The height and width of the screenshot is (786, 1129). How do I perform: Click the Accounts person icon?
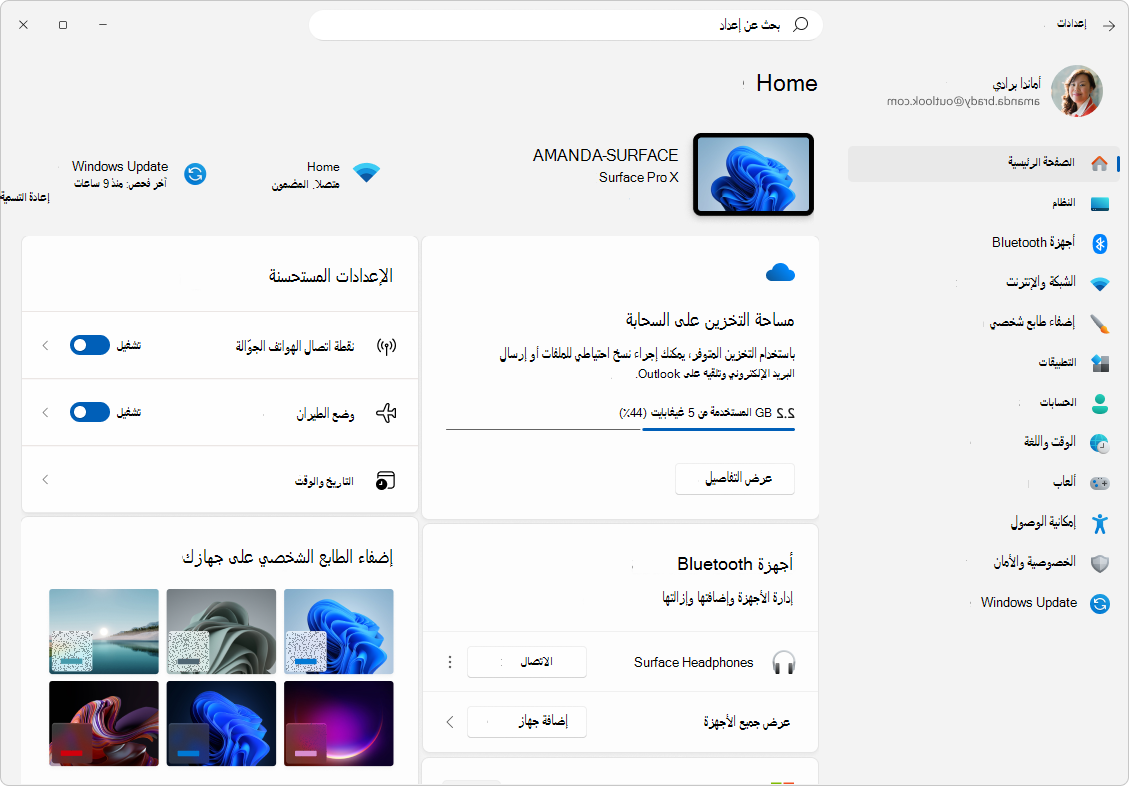pos(1099,403)
